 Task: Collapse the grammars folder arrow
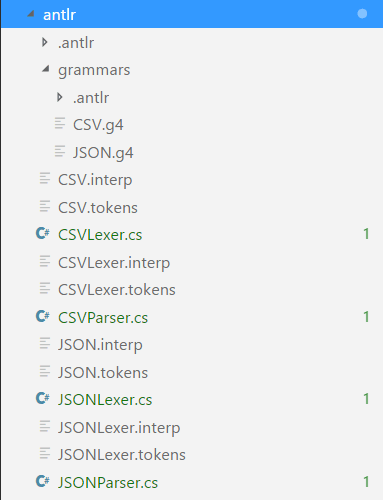pos(46,69)
